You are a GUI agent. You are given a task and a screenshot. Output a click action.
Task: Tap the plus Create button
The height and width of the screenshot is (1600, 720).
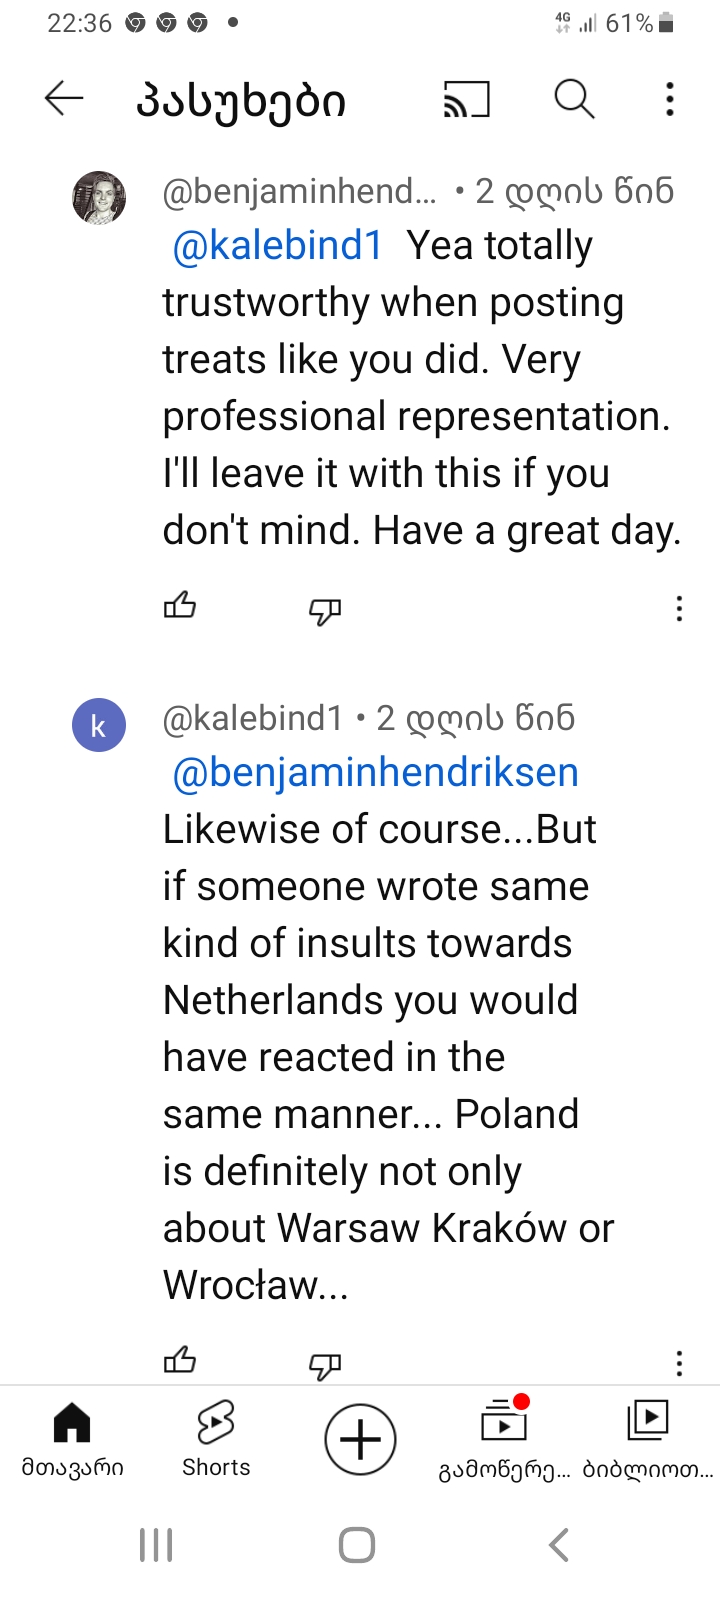(360, 1439)
